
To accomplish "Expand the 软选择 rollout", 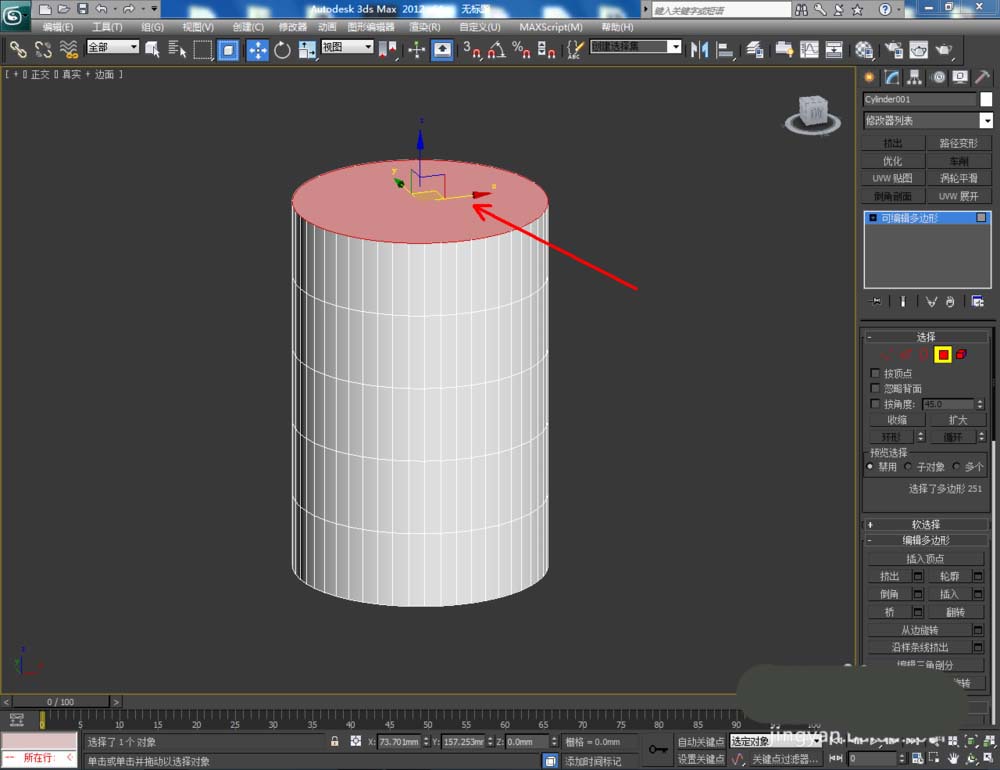I will (925, 524).
